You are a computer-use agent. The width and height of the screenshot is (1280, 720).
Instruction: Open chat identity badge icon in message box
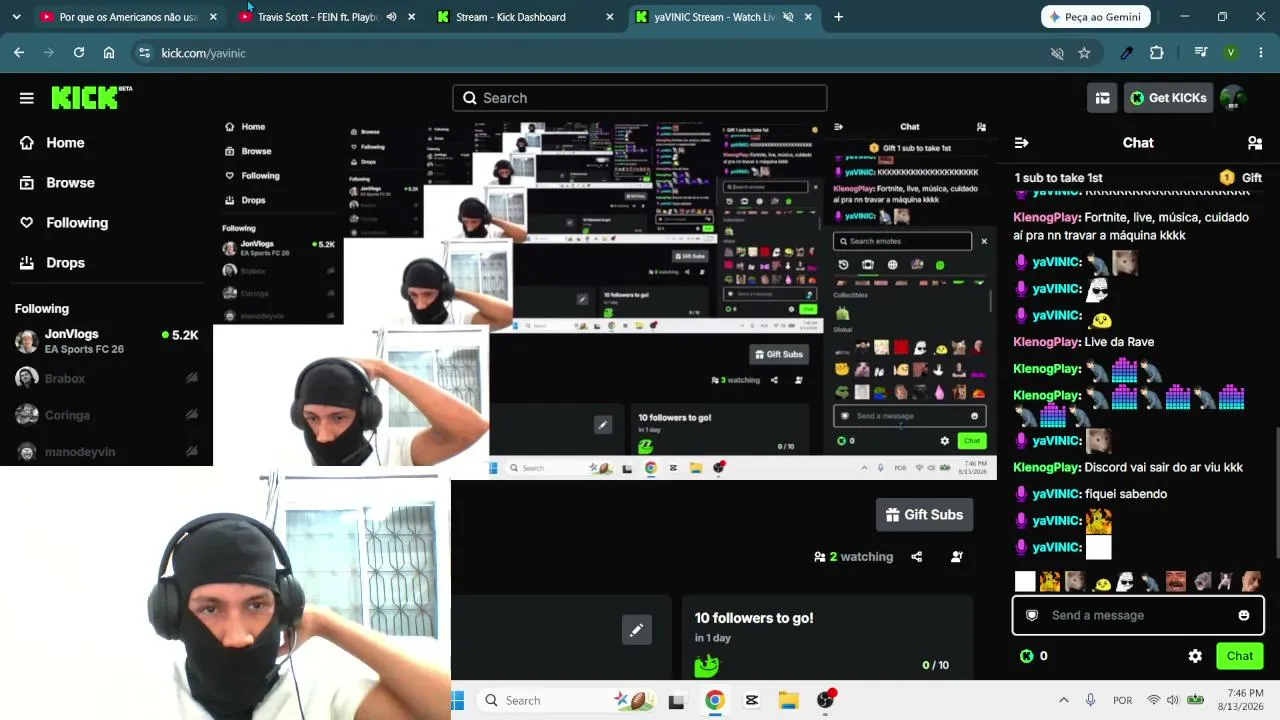[x=1032, y=615]
